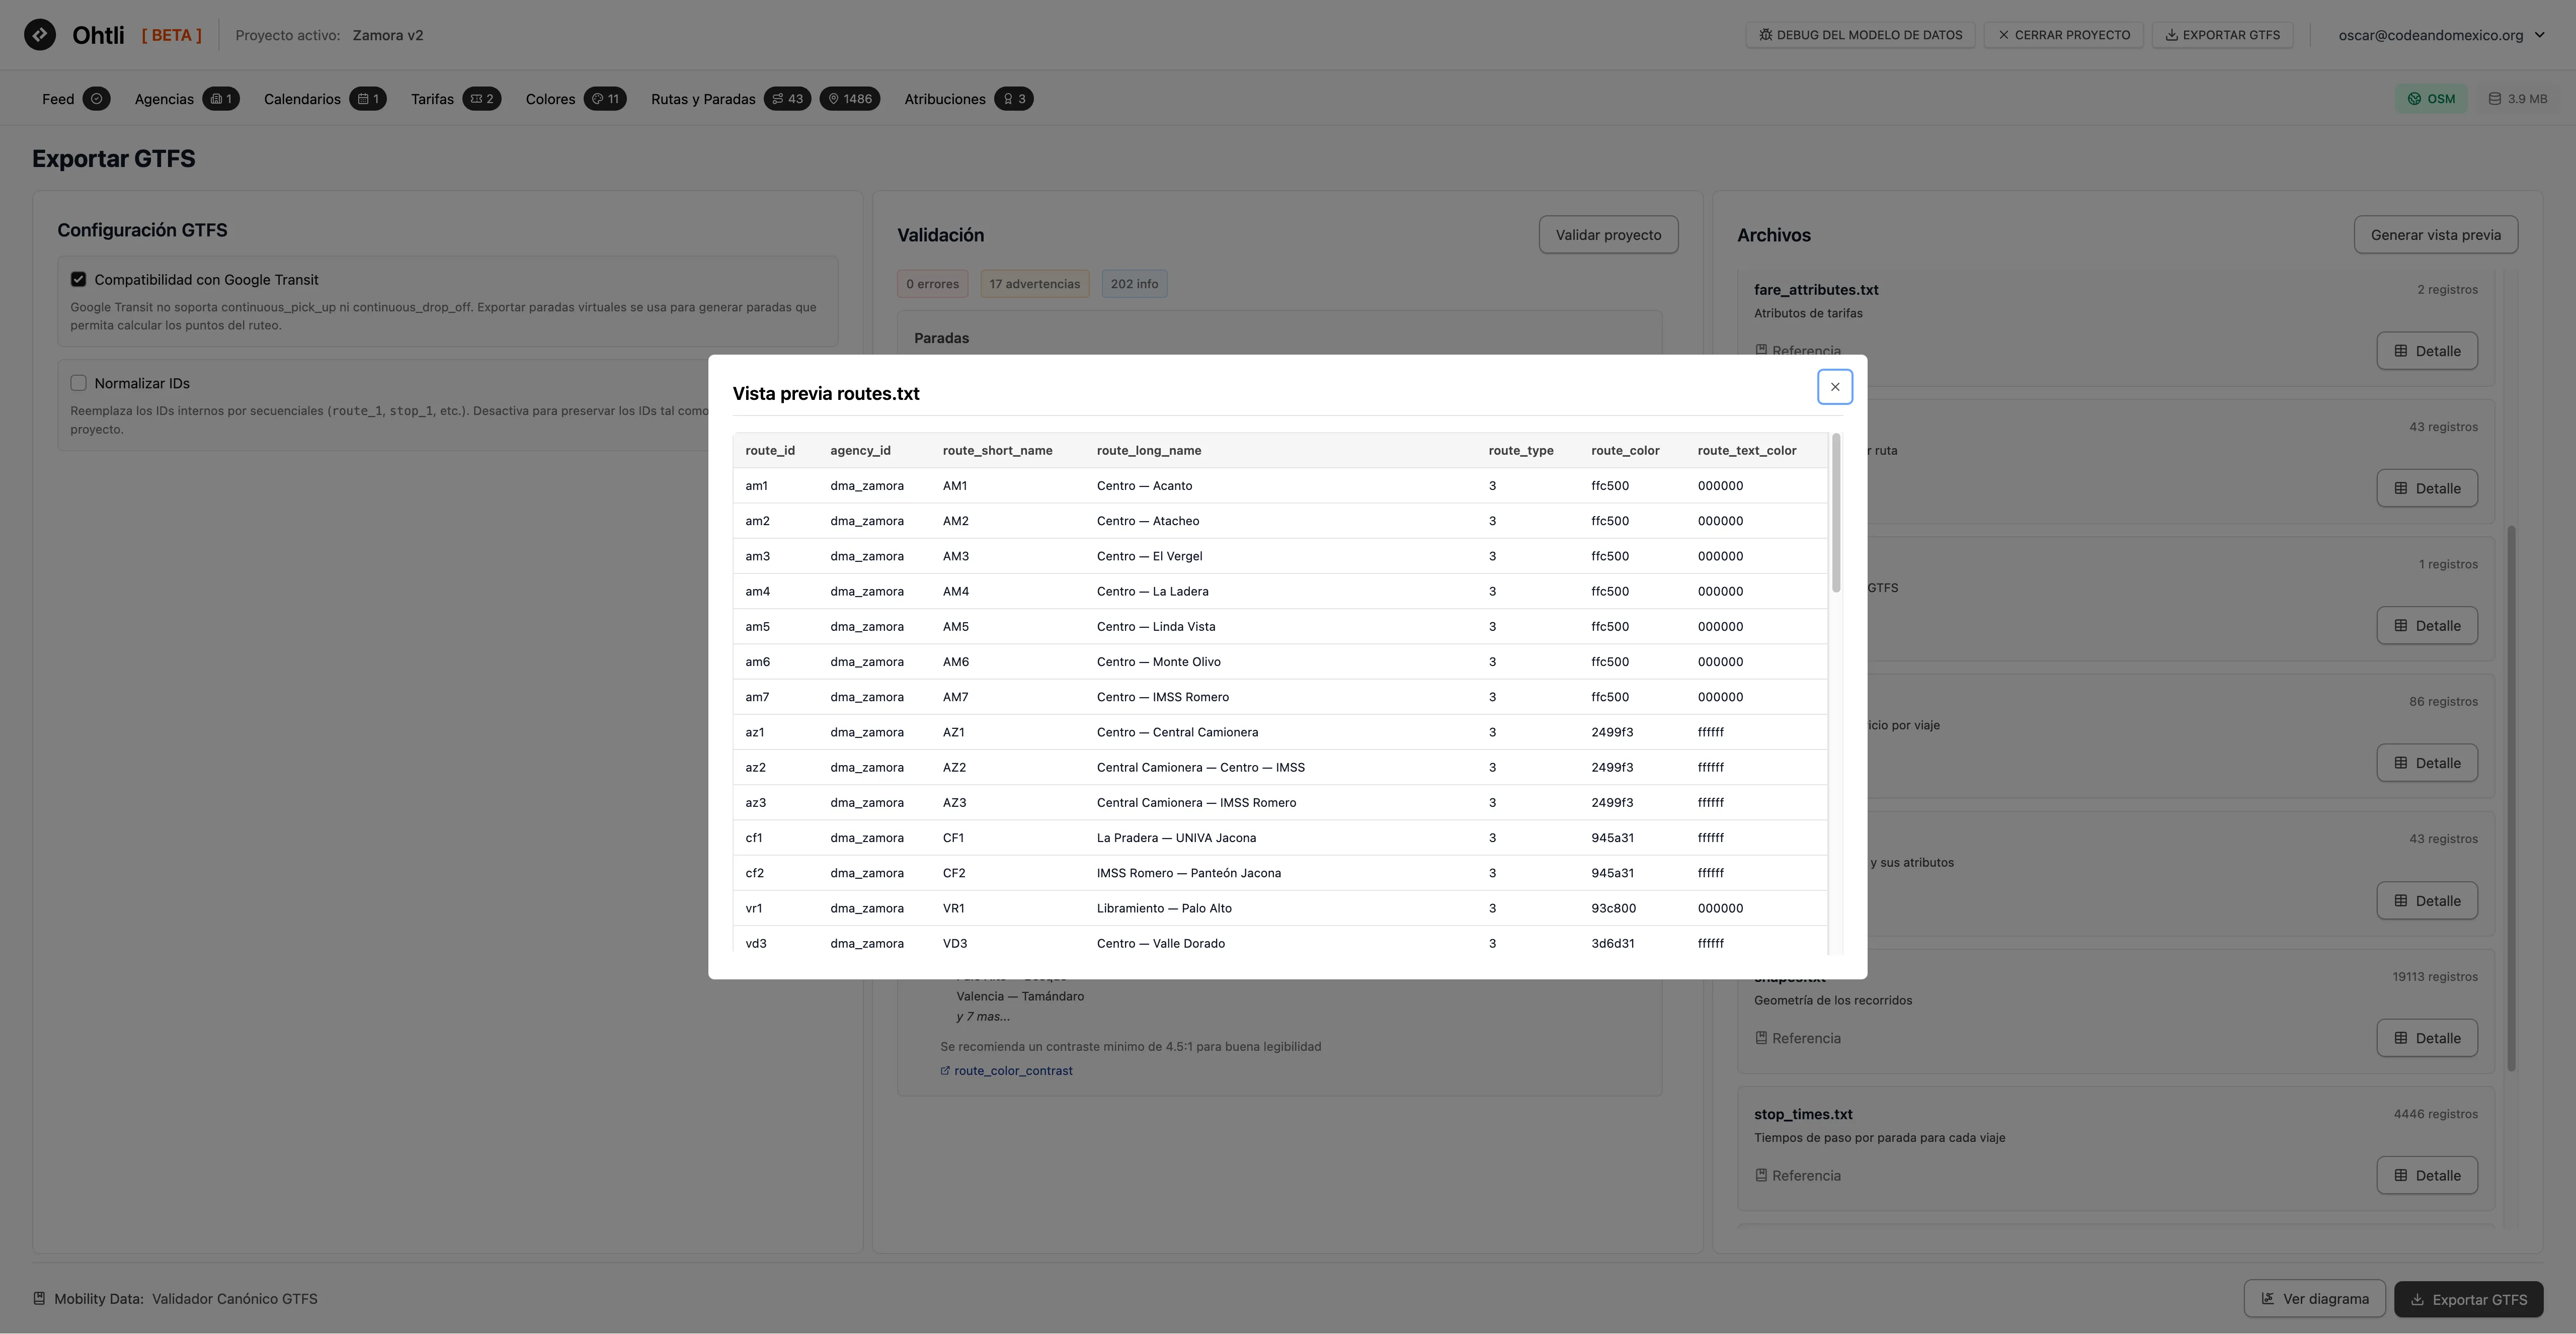Enable the Normalizar IDs checkbox

point(78,383)
